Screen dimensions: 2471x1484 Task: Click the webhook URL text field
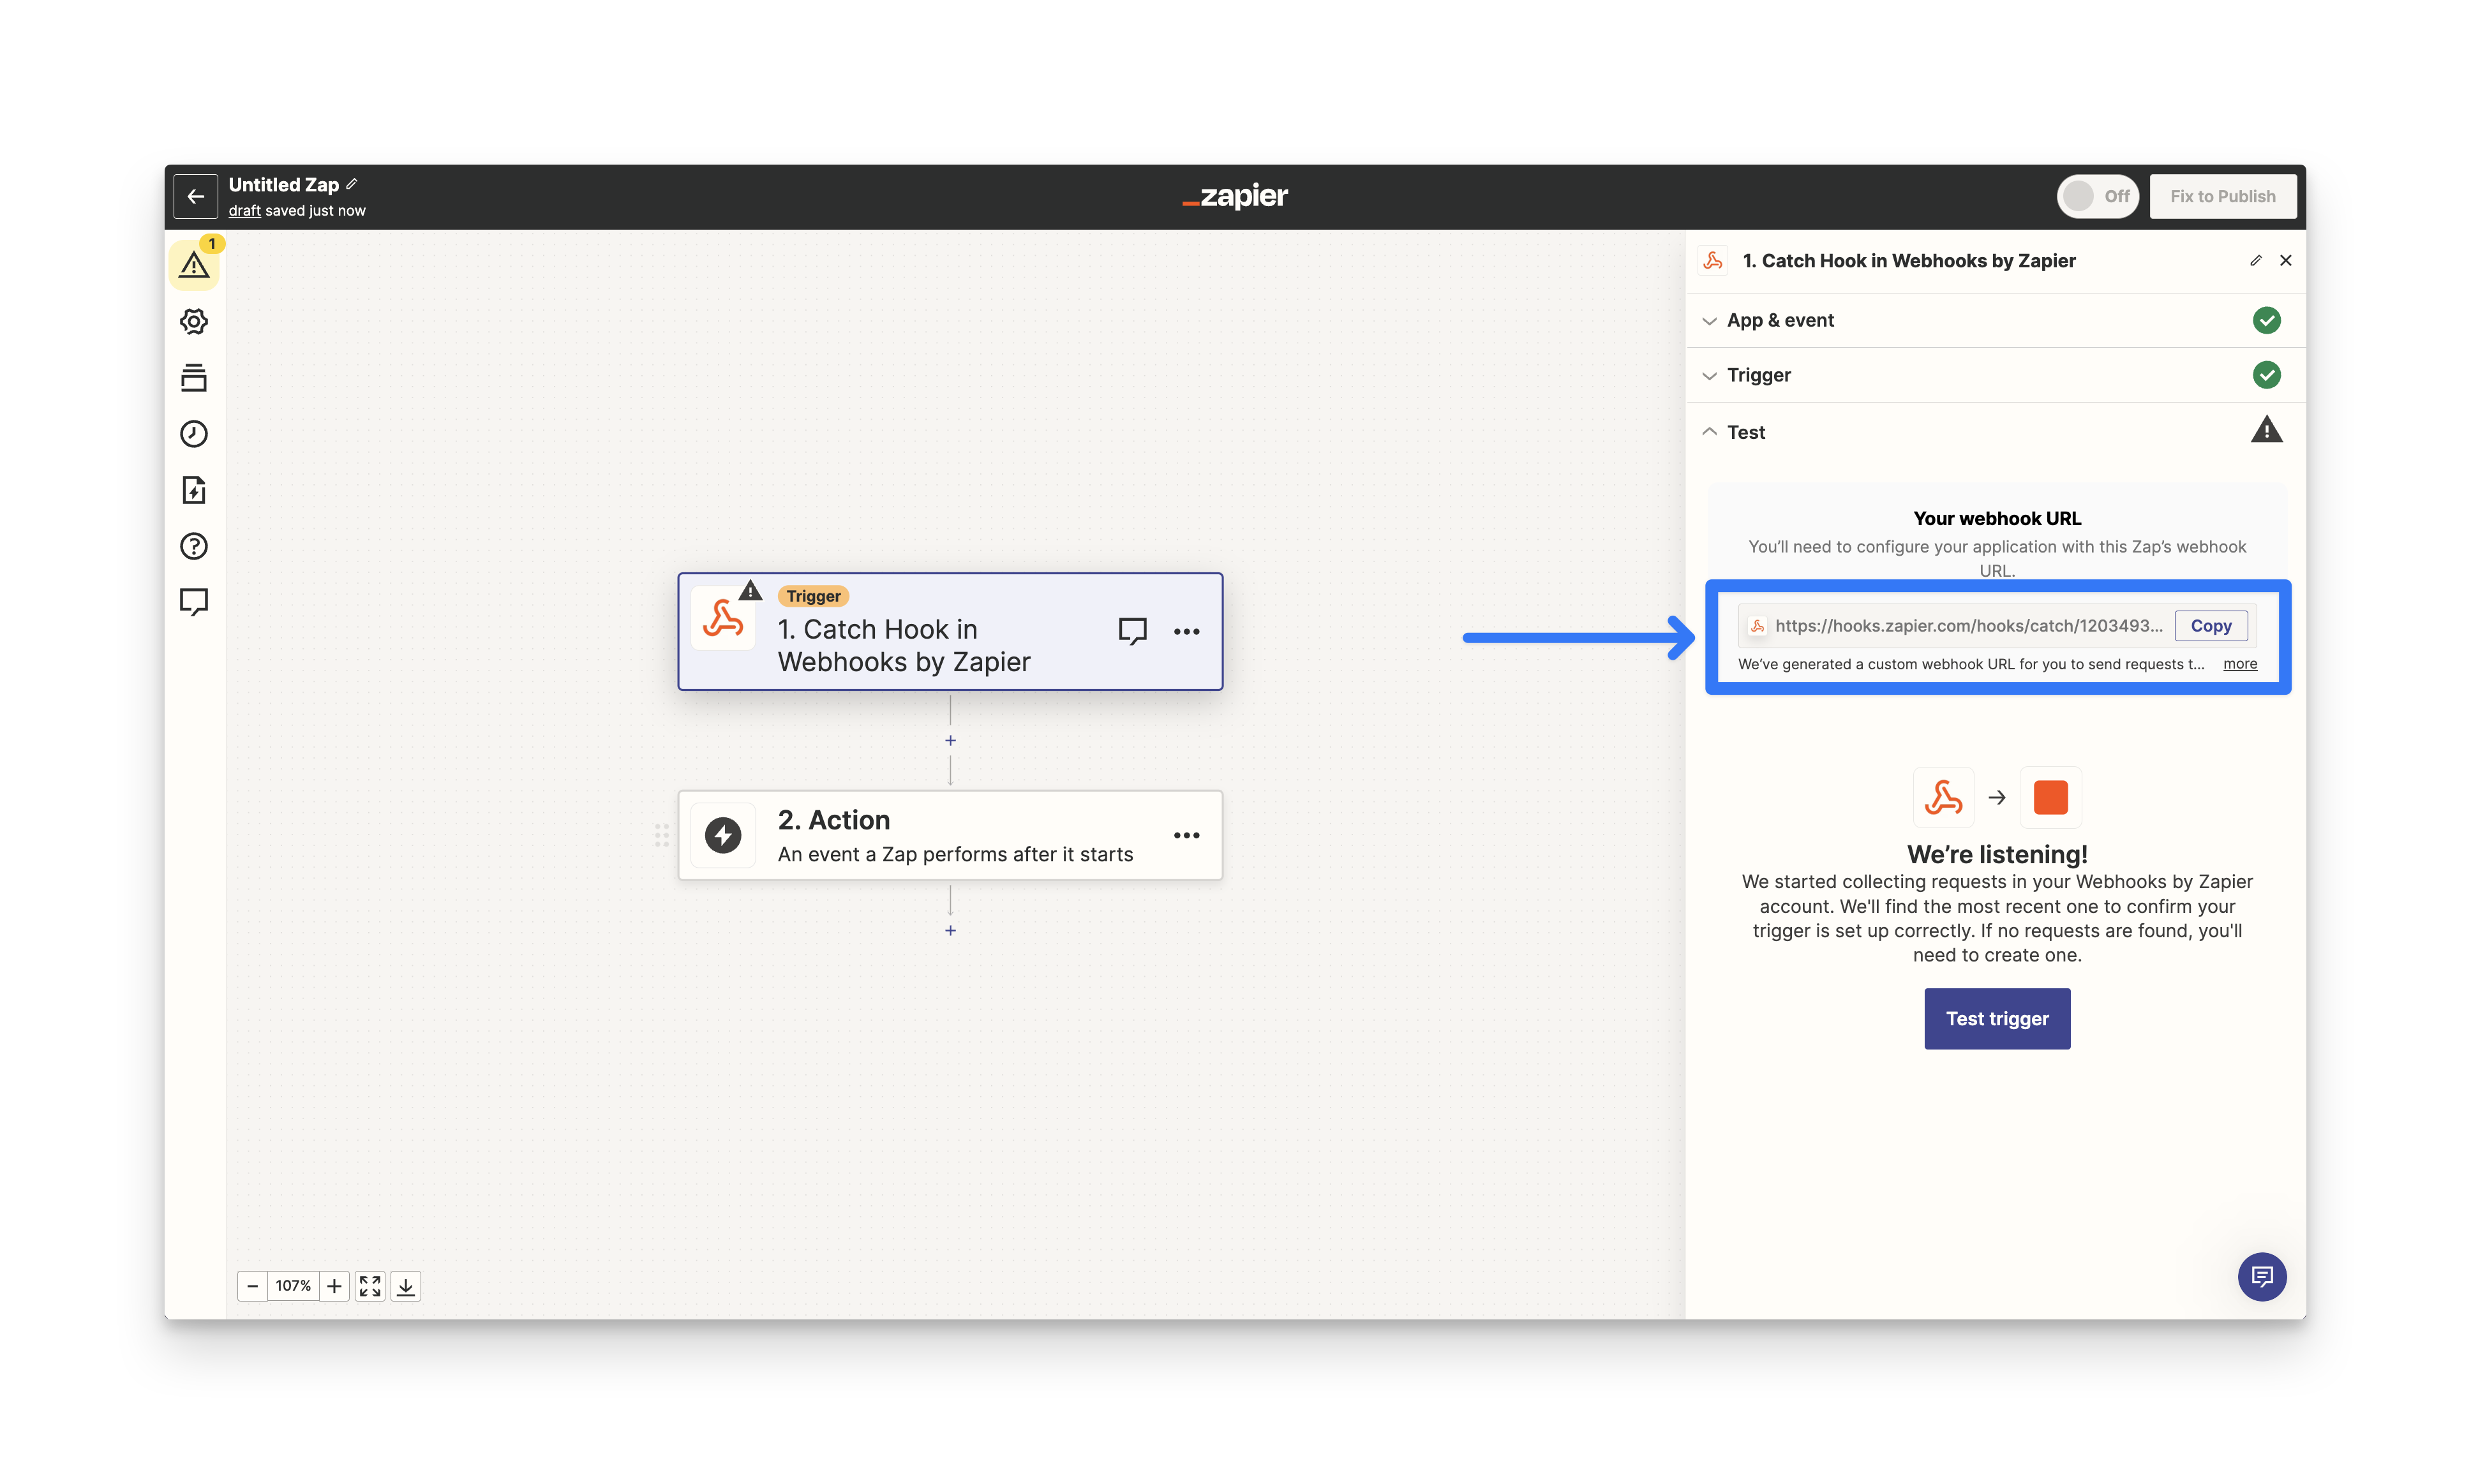[1966, 626]
